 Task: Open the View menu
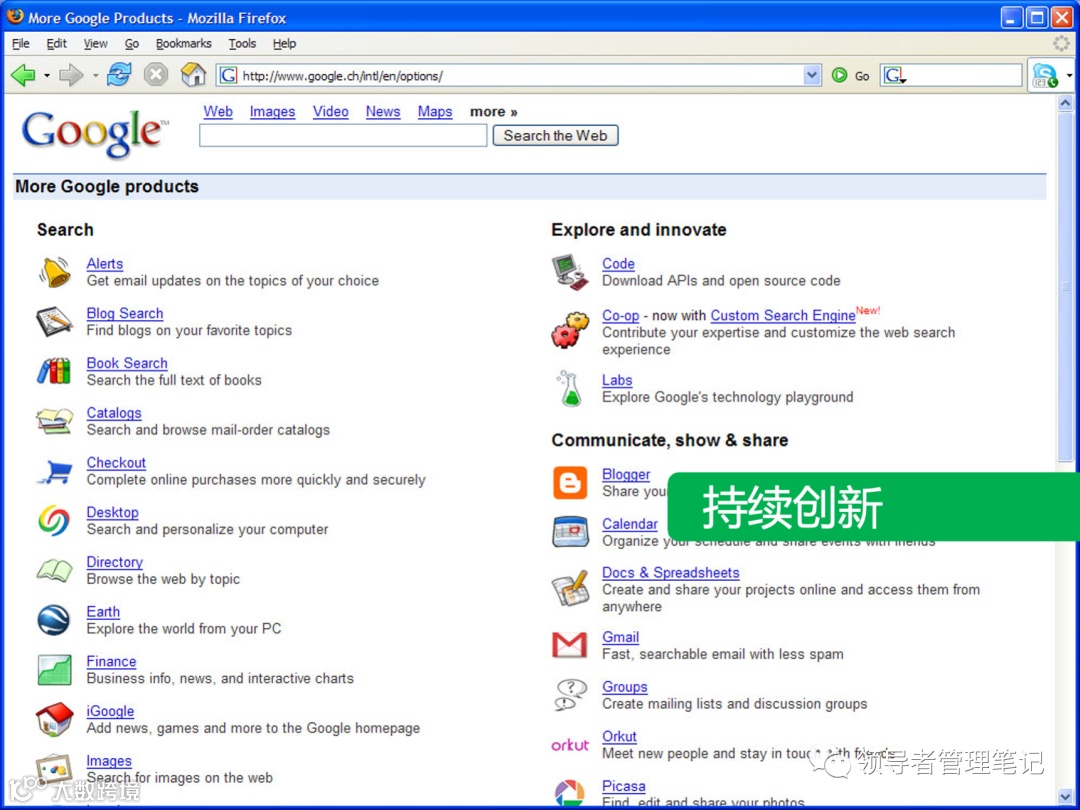point(96,43)
